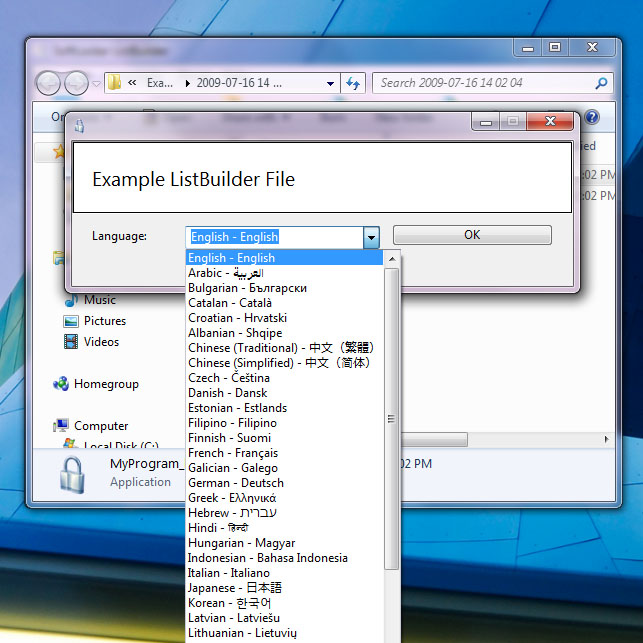Screen dimensions: 643x643
Task: Open recent pages dropdown next to Forward
Action: click(97, 84)
